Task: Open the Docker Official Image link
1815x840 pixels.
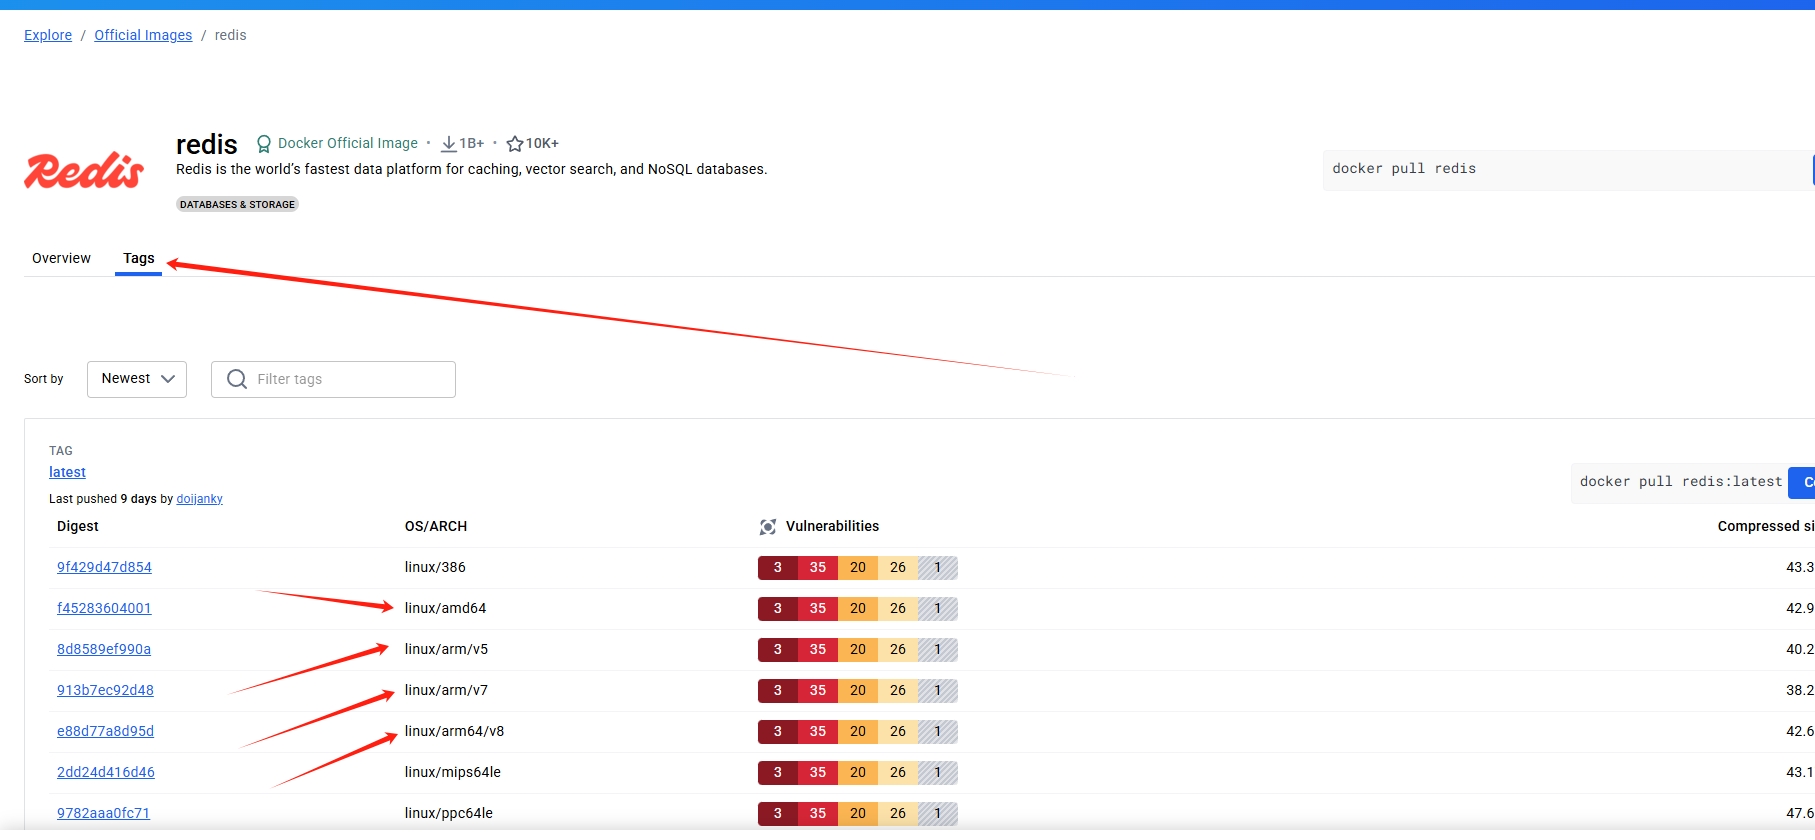Action: (348, 143)
